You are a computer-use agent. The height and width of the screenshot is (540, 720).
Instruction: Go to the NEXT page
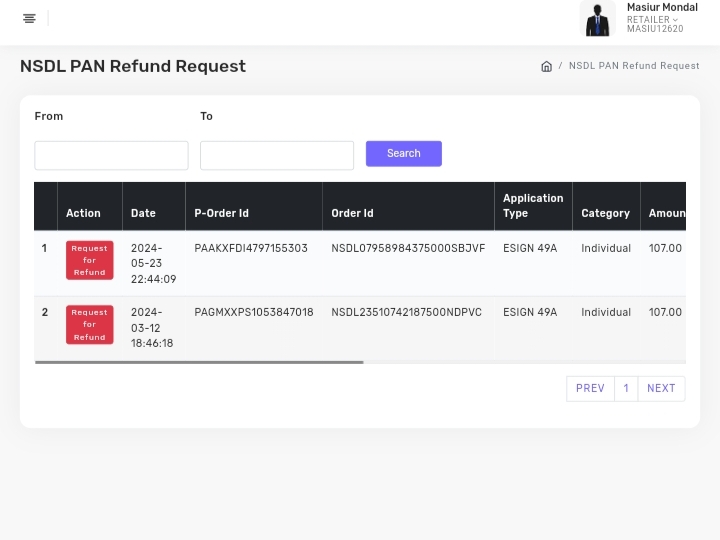click(x=661, y=388)
